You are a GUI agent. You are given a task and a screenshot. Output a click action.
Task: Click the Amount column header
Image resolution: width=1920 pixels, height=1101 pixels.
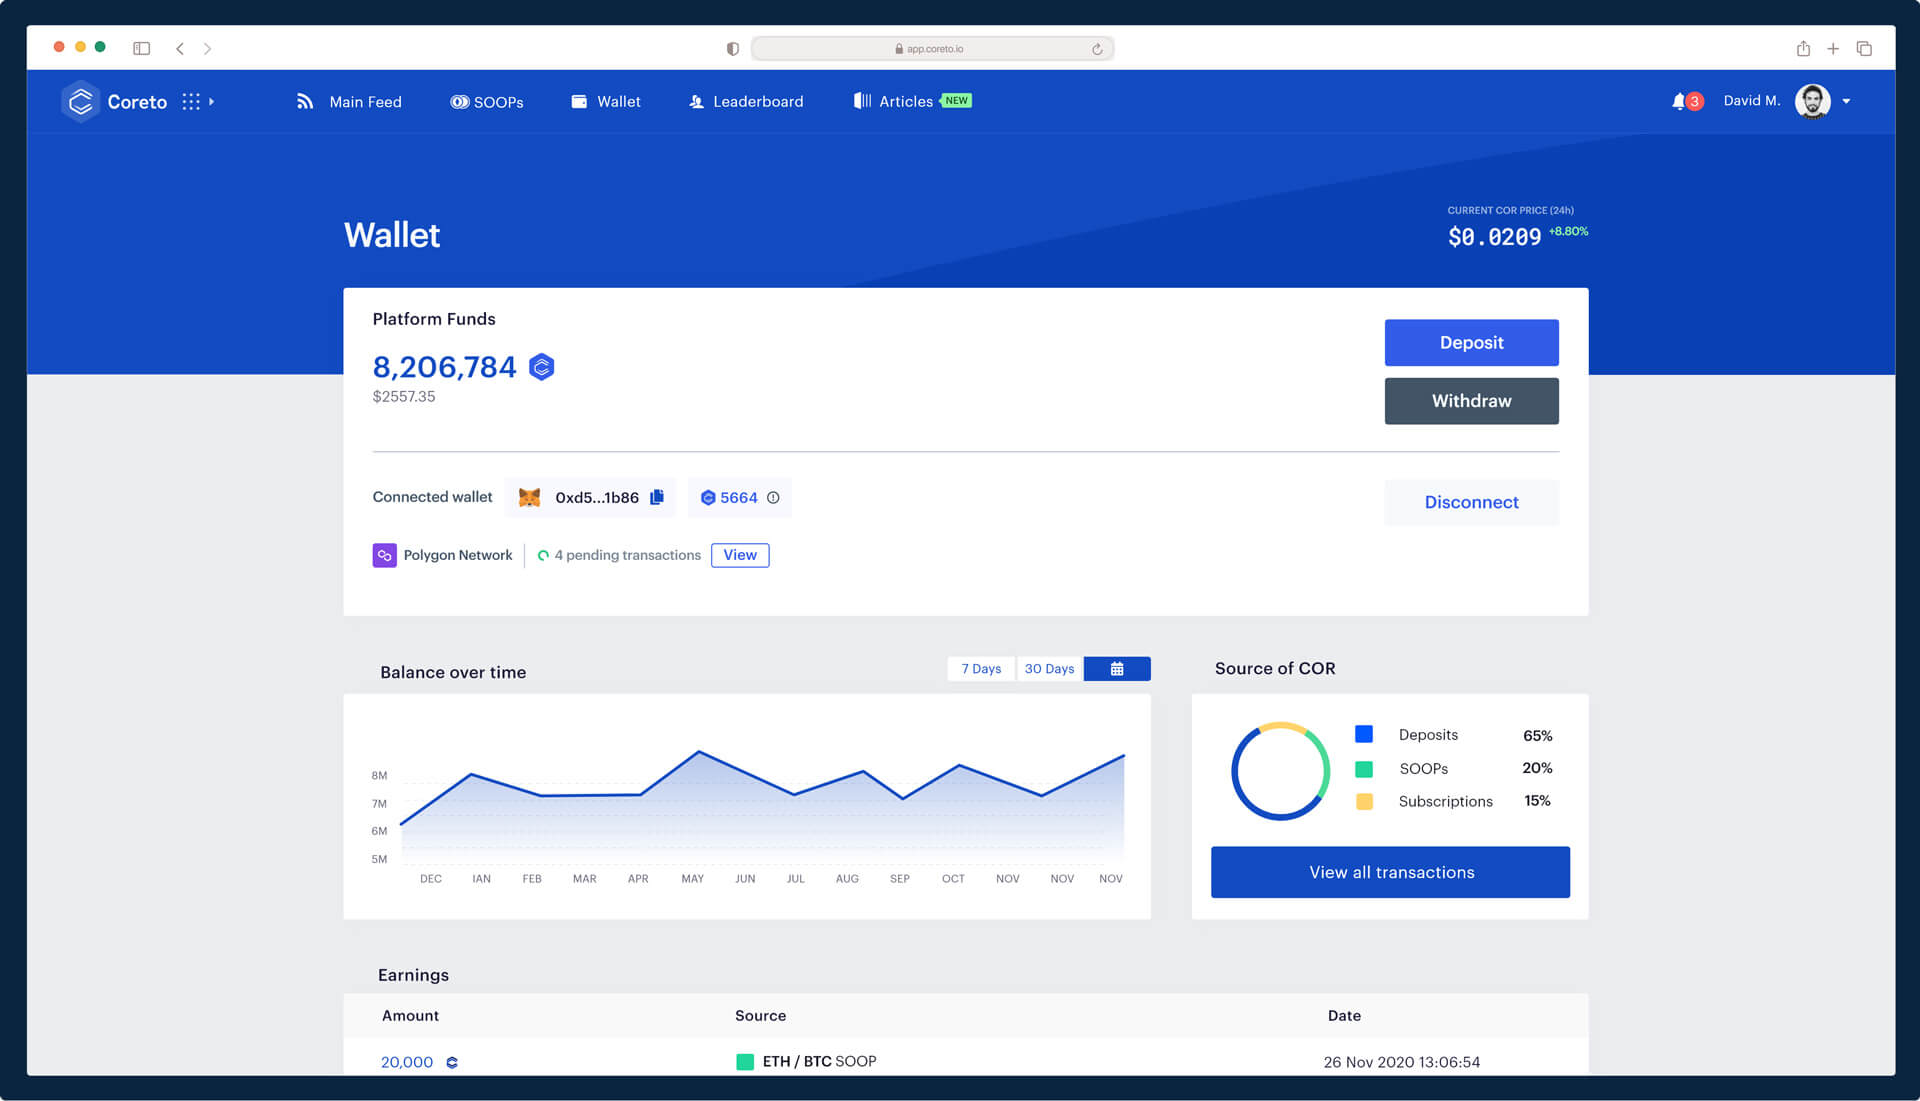(410, 1016)
